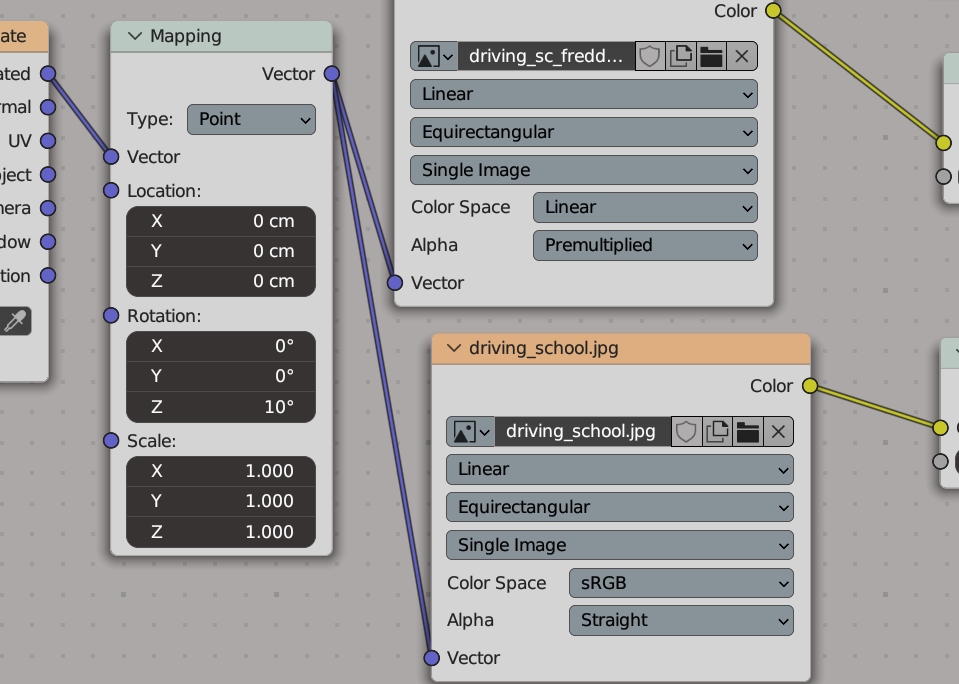
Task: Click the Mapping node Vector output socket
Action: 332,73
